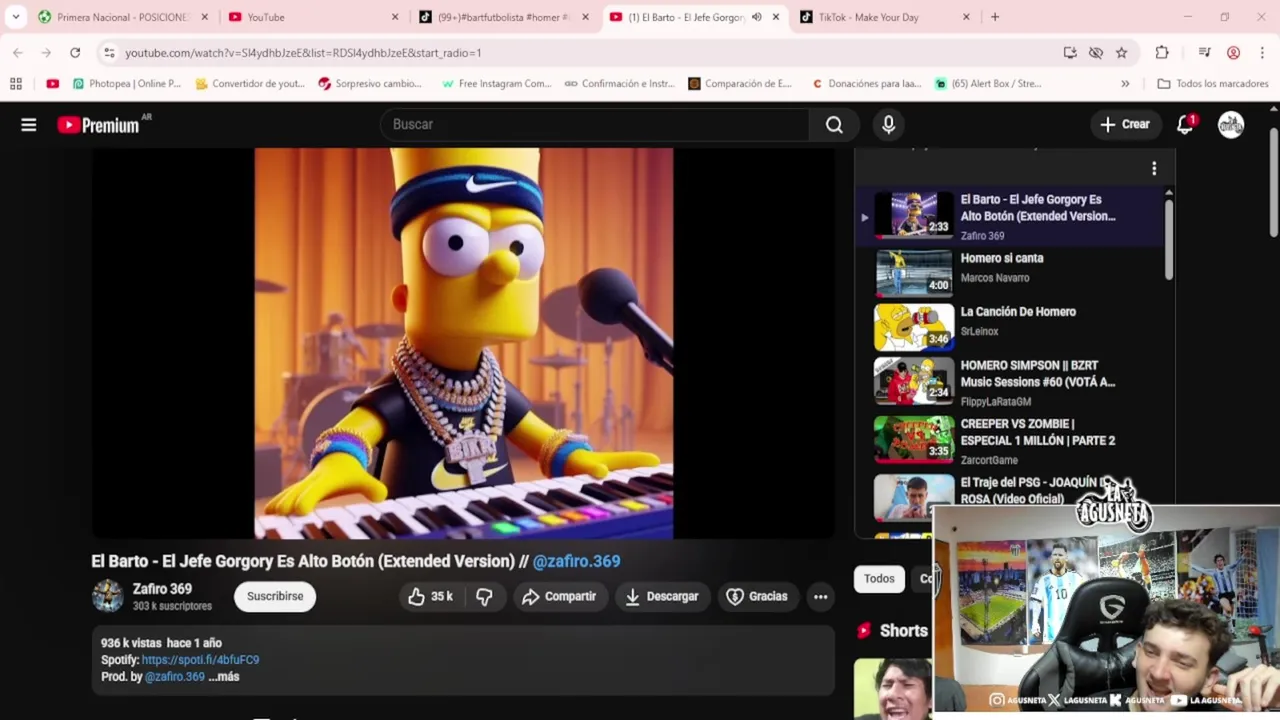
Task: Open @zafiro.369 link after Prod. by
Action: [174, 677]
